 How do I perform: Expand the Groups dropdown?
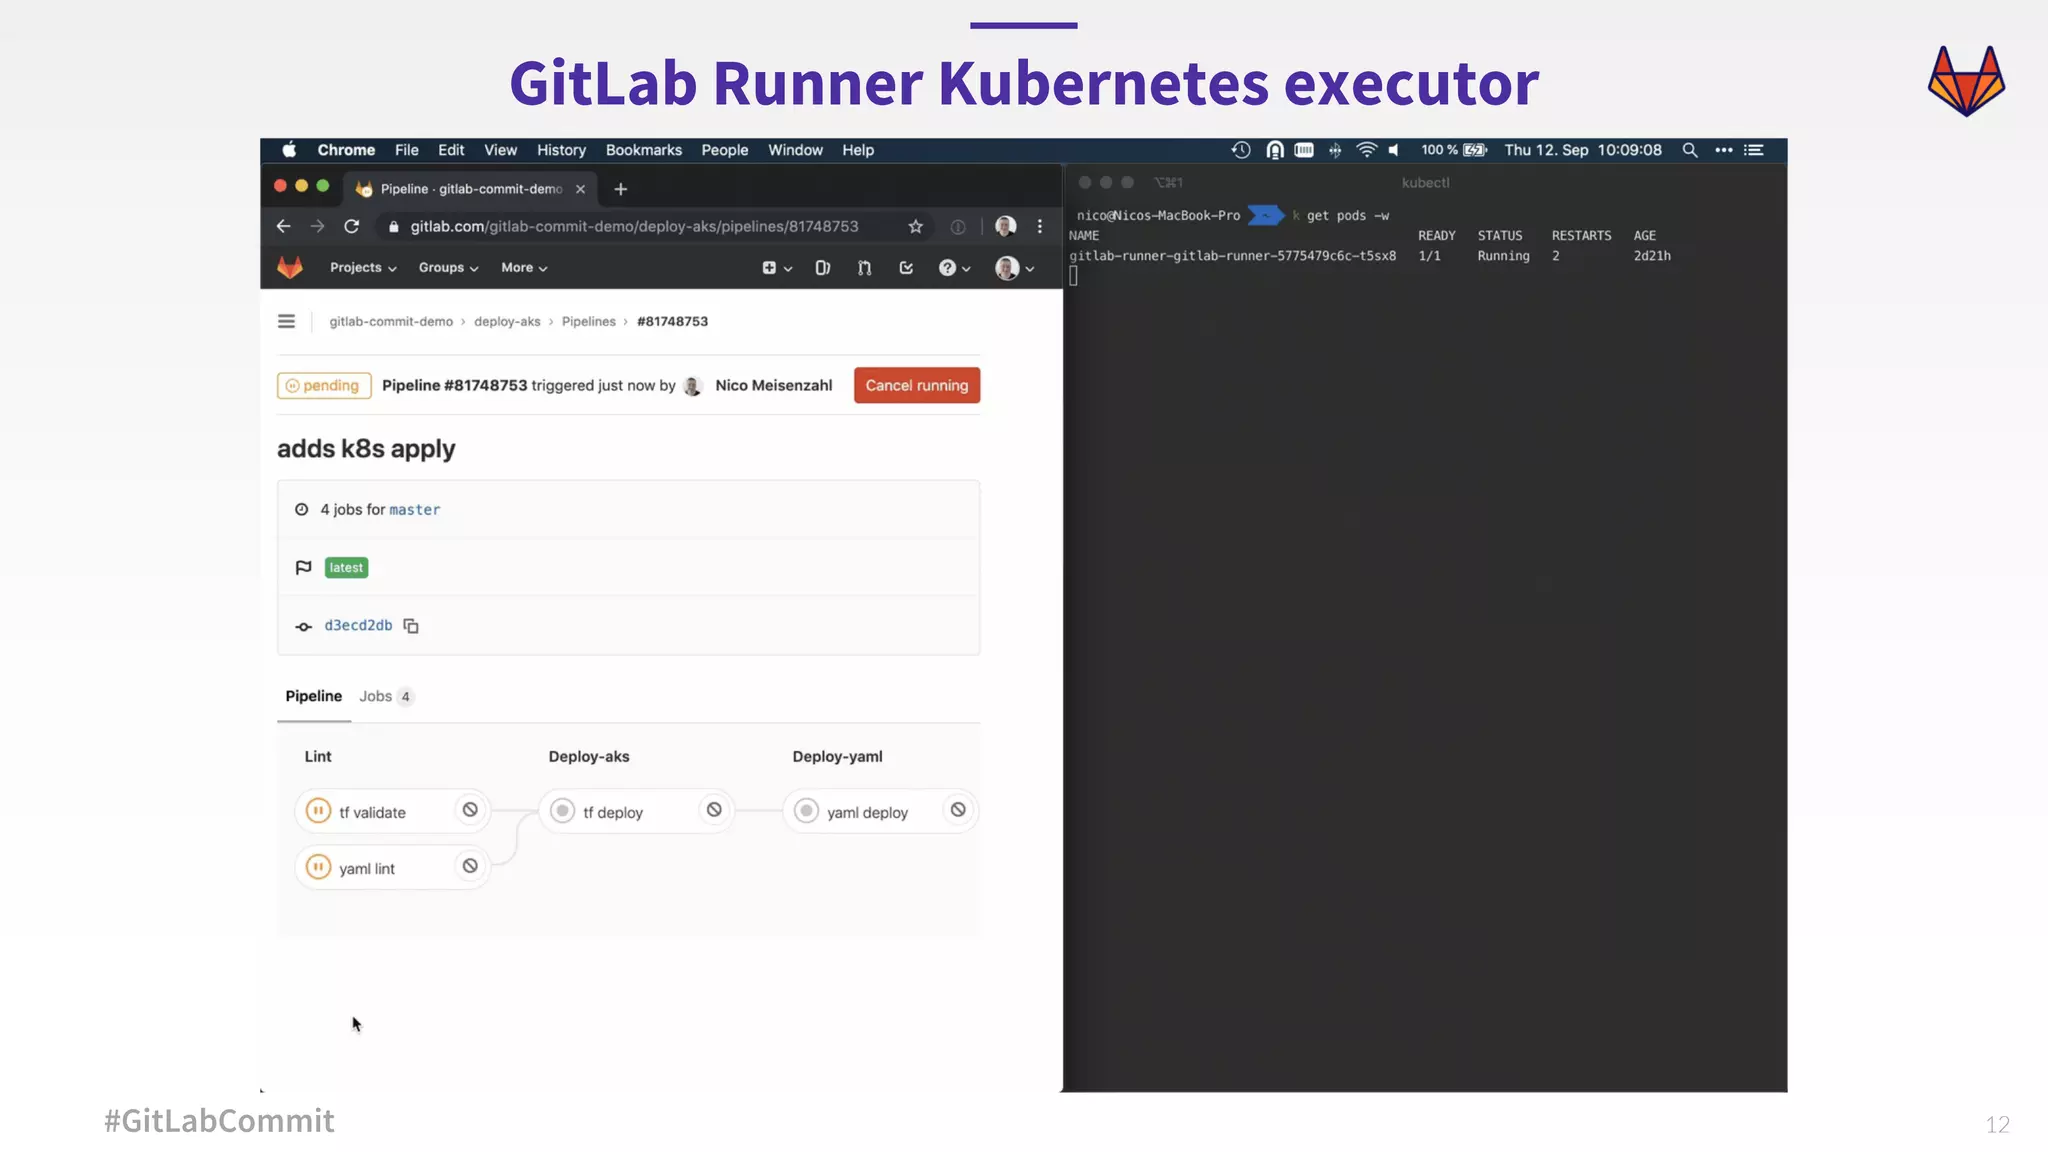point(448,268)
